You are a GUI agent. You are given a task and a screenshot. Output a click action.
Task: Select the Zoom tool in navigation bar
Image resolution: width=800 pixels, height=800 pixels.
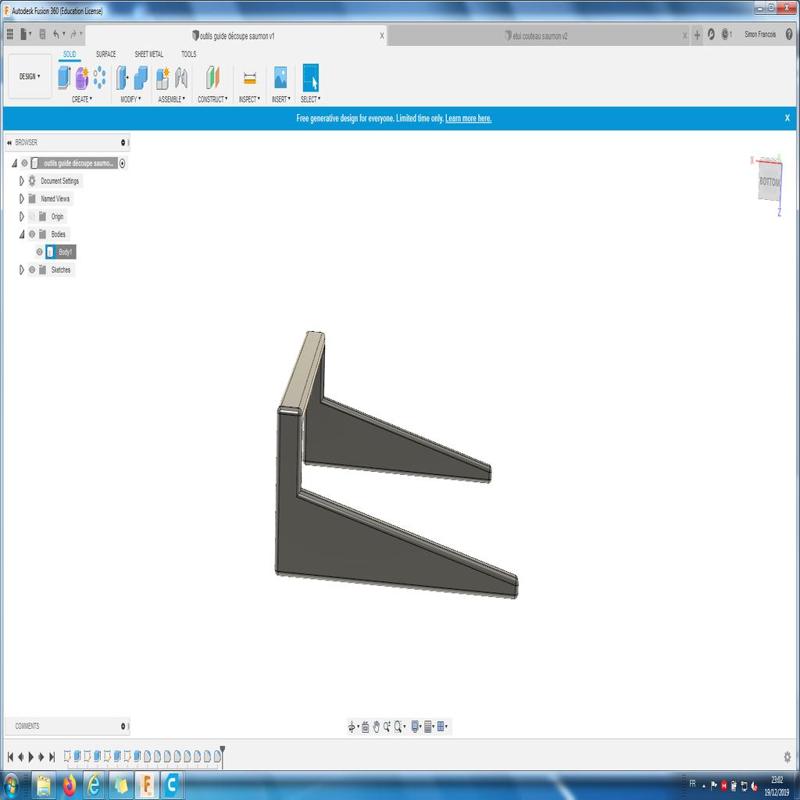click(x=387, y=727)
